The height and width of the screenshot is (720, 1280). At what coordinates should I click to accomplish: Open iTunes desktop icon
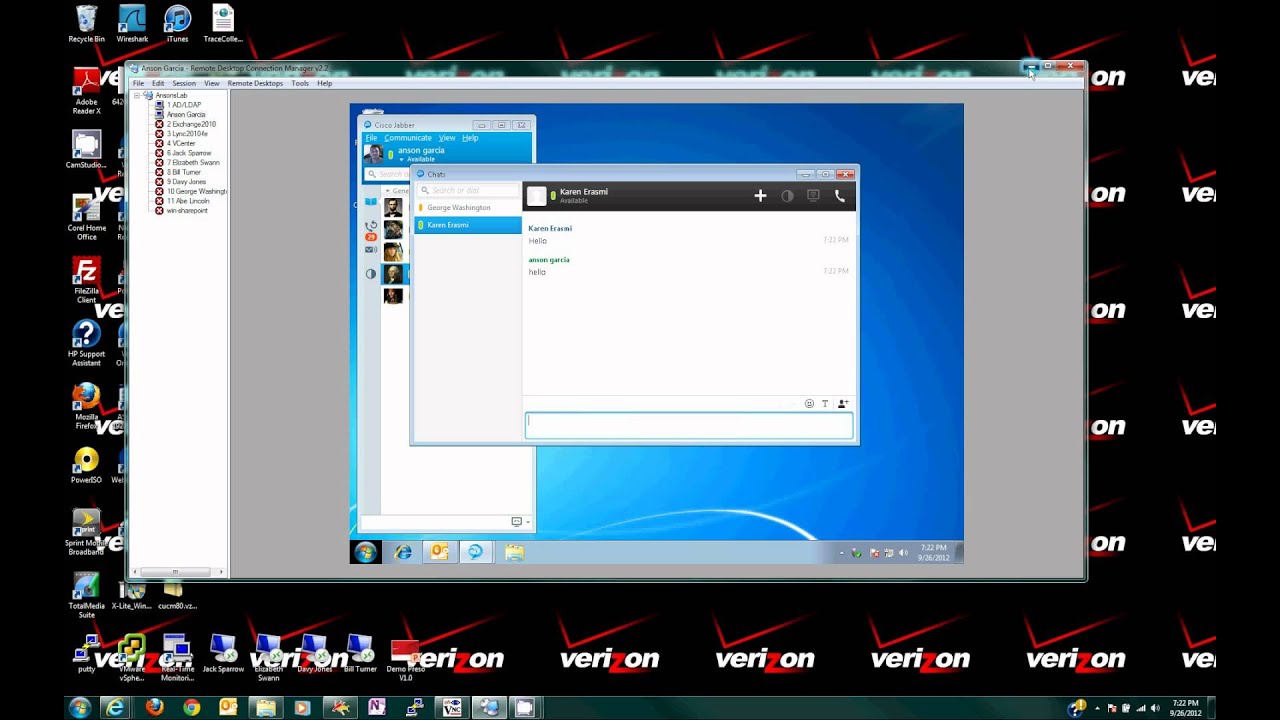(177, 25)
